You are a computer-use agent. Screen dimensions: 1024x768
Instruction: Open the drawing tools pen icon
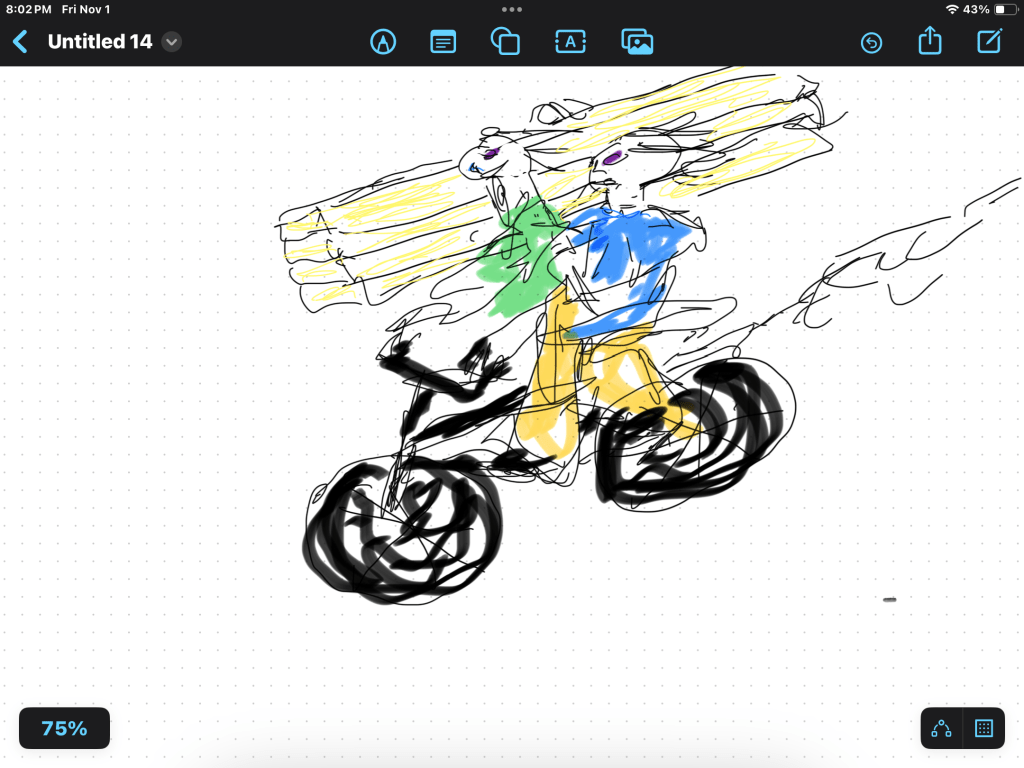click(382, 42)
